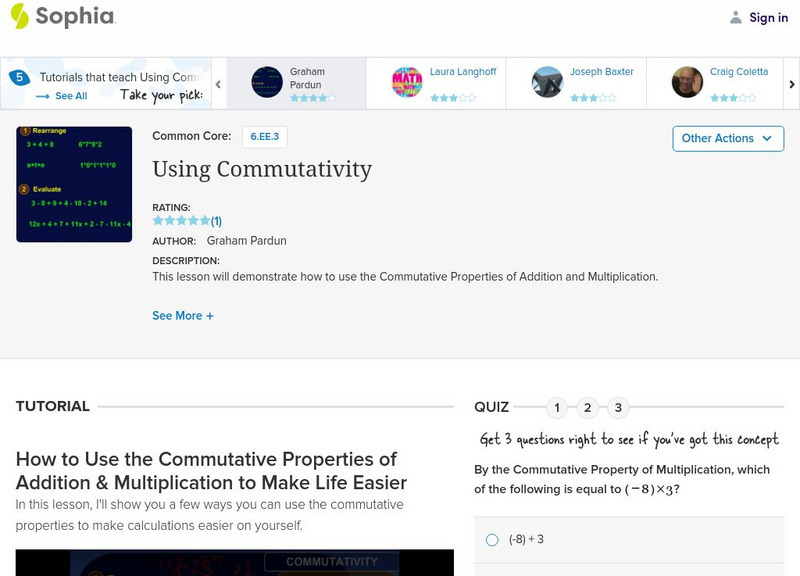
Task: Select Joseph Baxter's avatar
Action: click(x=548, y=82)
